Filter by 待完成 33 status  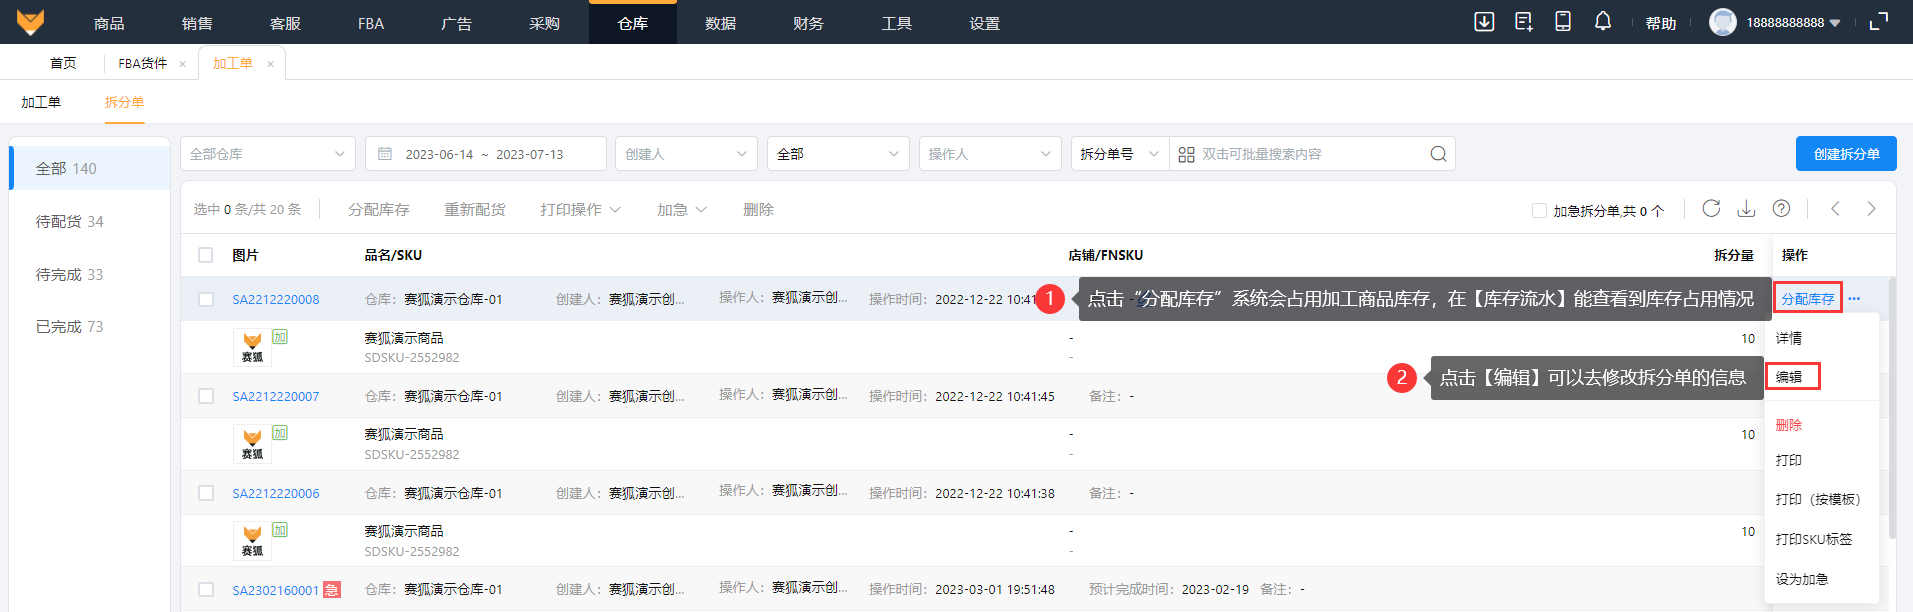70,274
